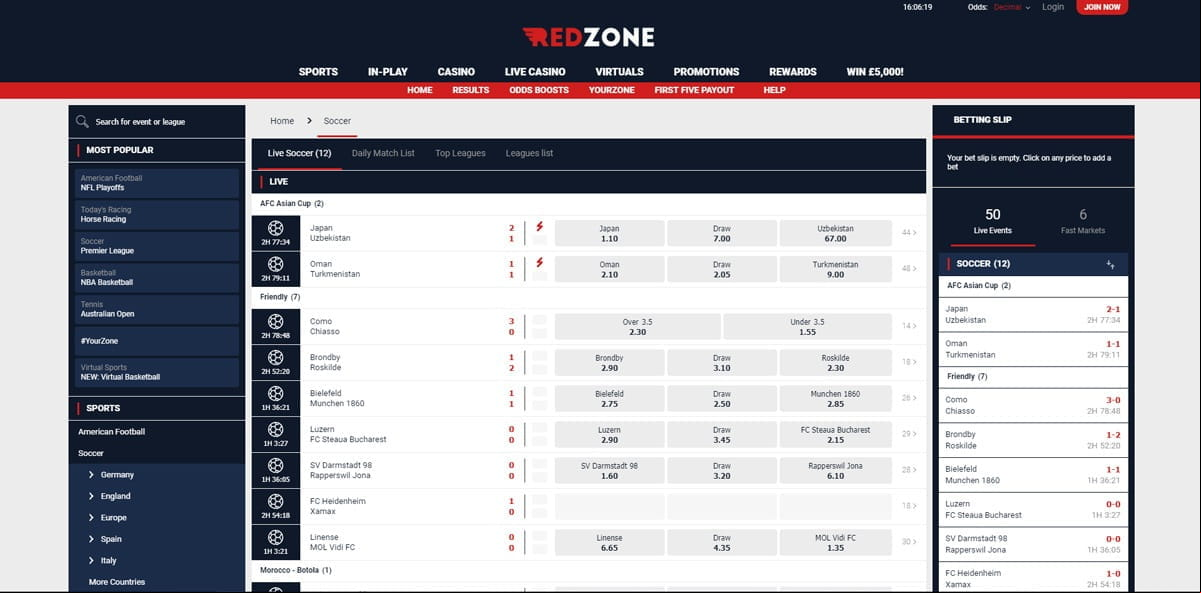Open the SPORTS main menu
Image resolution: width=1201 pixels, height=593 pixels.
tap(318, 72)
